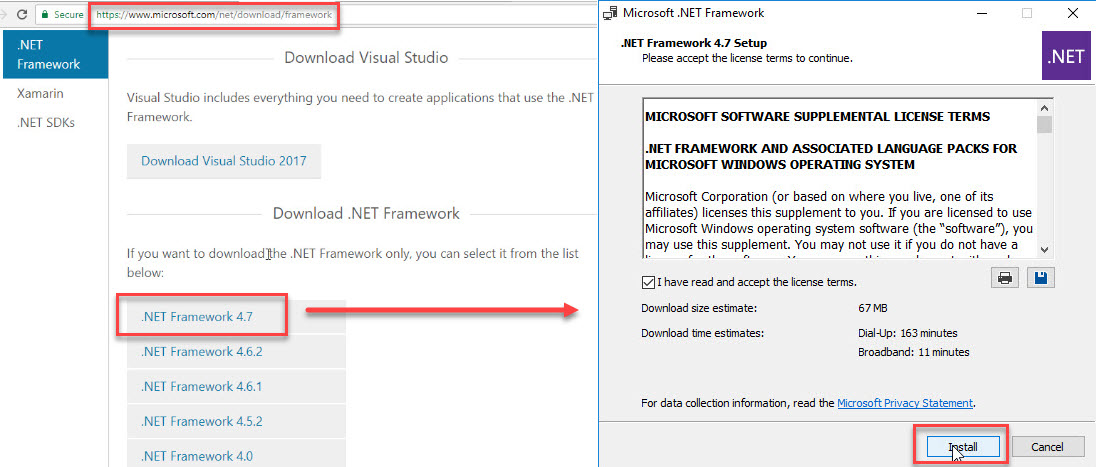1096x467 pixels.
Task: Click 'Download size estimate:' label
Action: [699, 308]
